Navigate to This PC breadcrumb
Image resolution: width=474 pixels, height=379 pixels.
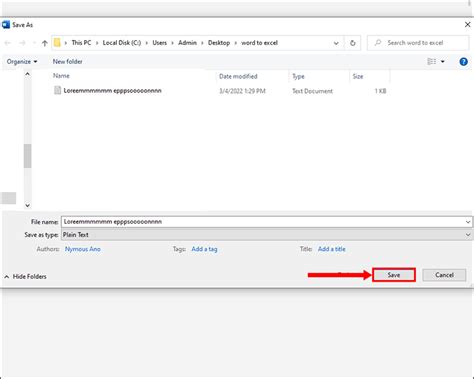click(x=81, y=43)
